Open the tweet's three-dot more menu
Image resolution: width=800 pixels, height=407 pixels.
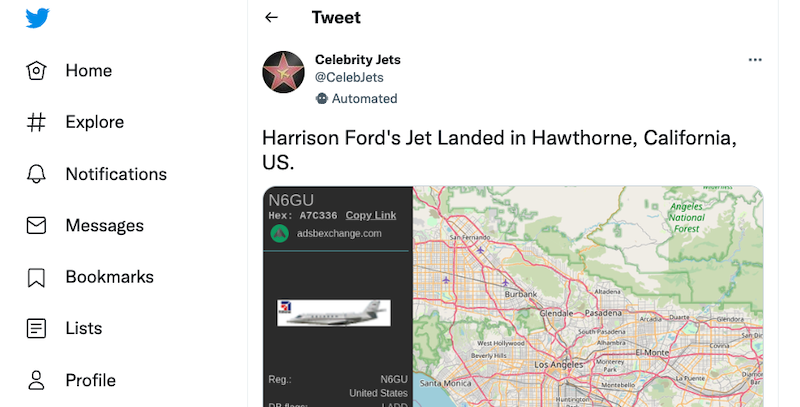pyautogui.click(x=755, y=60)
